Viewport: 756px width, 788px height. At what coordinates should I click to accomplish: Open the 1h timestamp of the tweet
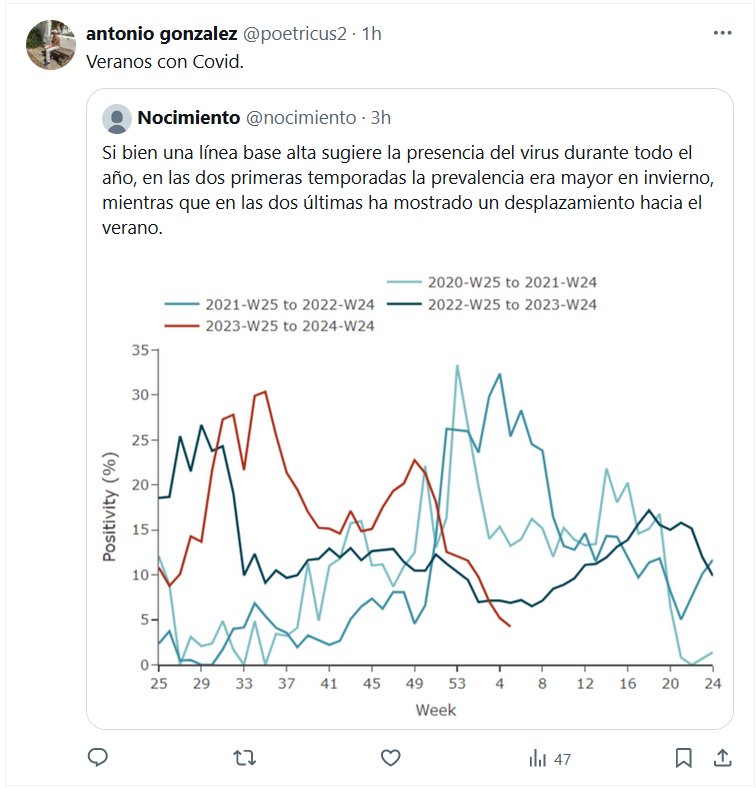pyautogui.click(x=371, y=33)
